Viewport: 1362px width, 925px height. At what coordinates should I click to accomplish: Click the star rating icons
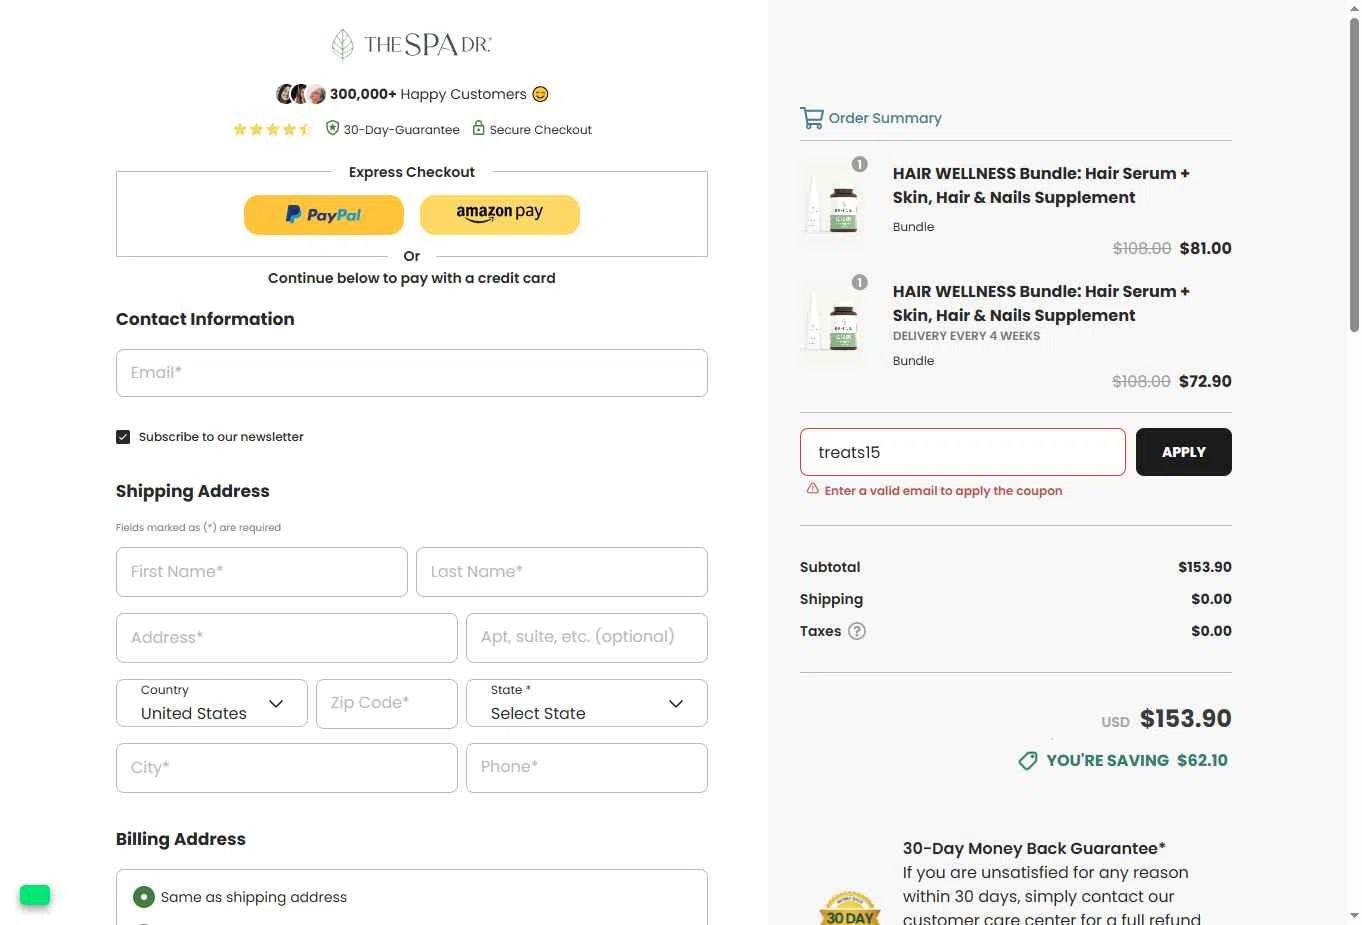tap(272, 130)
